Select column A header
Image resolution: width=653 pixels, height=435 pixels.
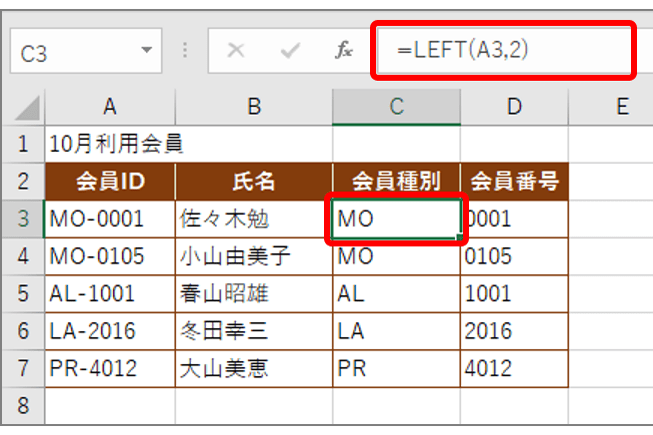pos(110,107)
